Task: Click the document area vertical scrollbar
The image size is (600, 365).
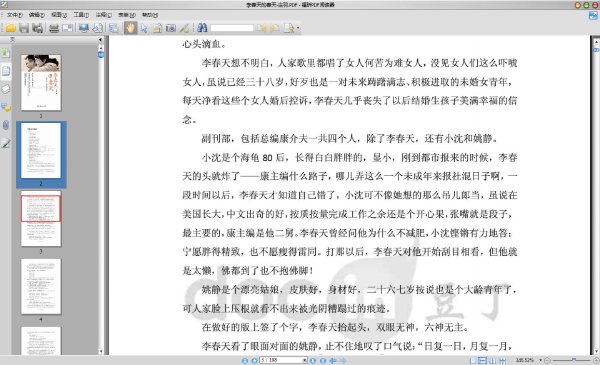Action: coord(596,196)
